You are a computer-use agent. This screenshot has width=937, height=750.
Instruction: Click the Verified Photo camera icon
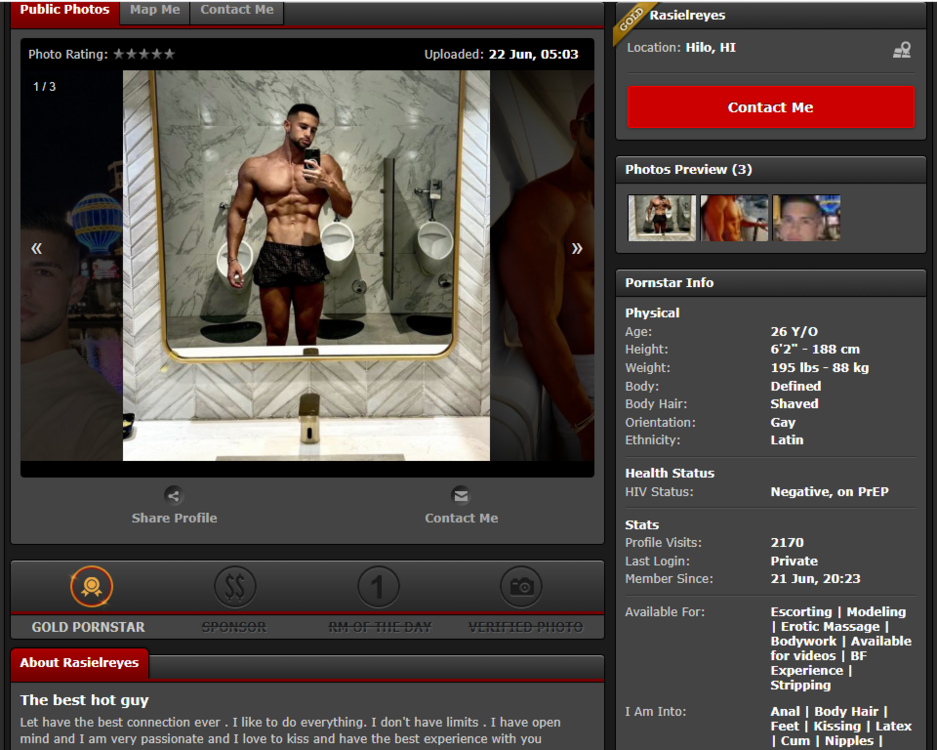[x=521, y=587]
